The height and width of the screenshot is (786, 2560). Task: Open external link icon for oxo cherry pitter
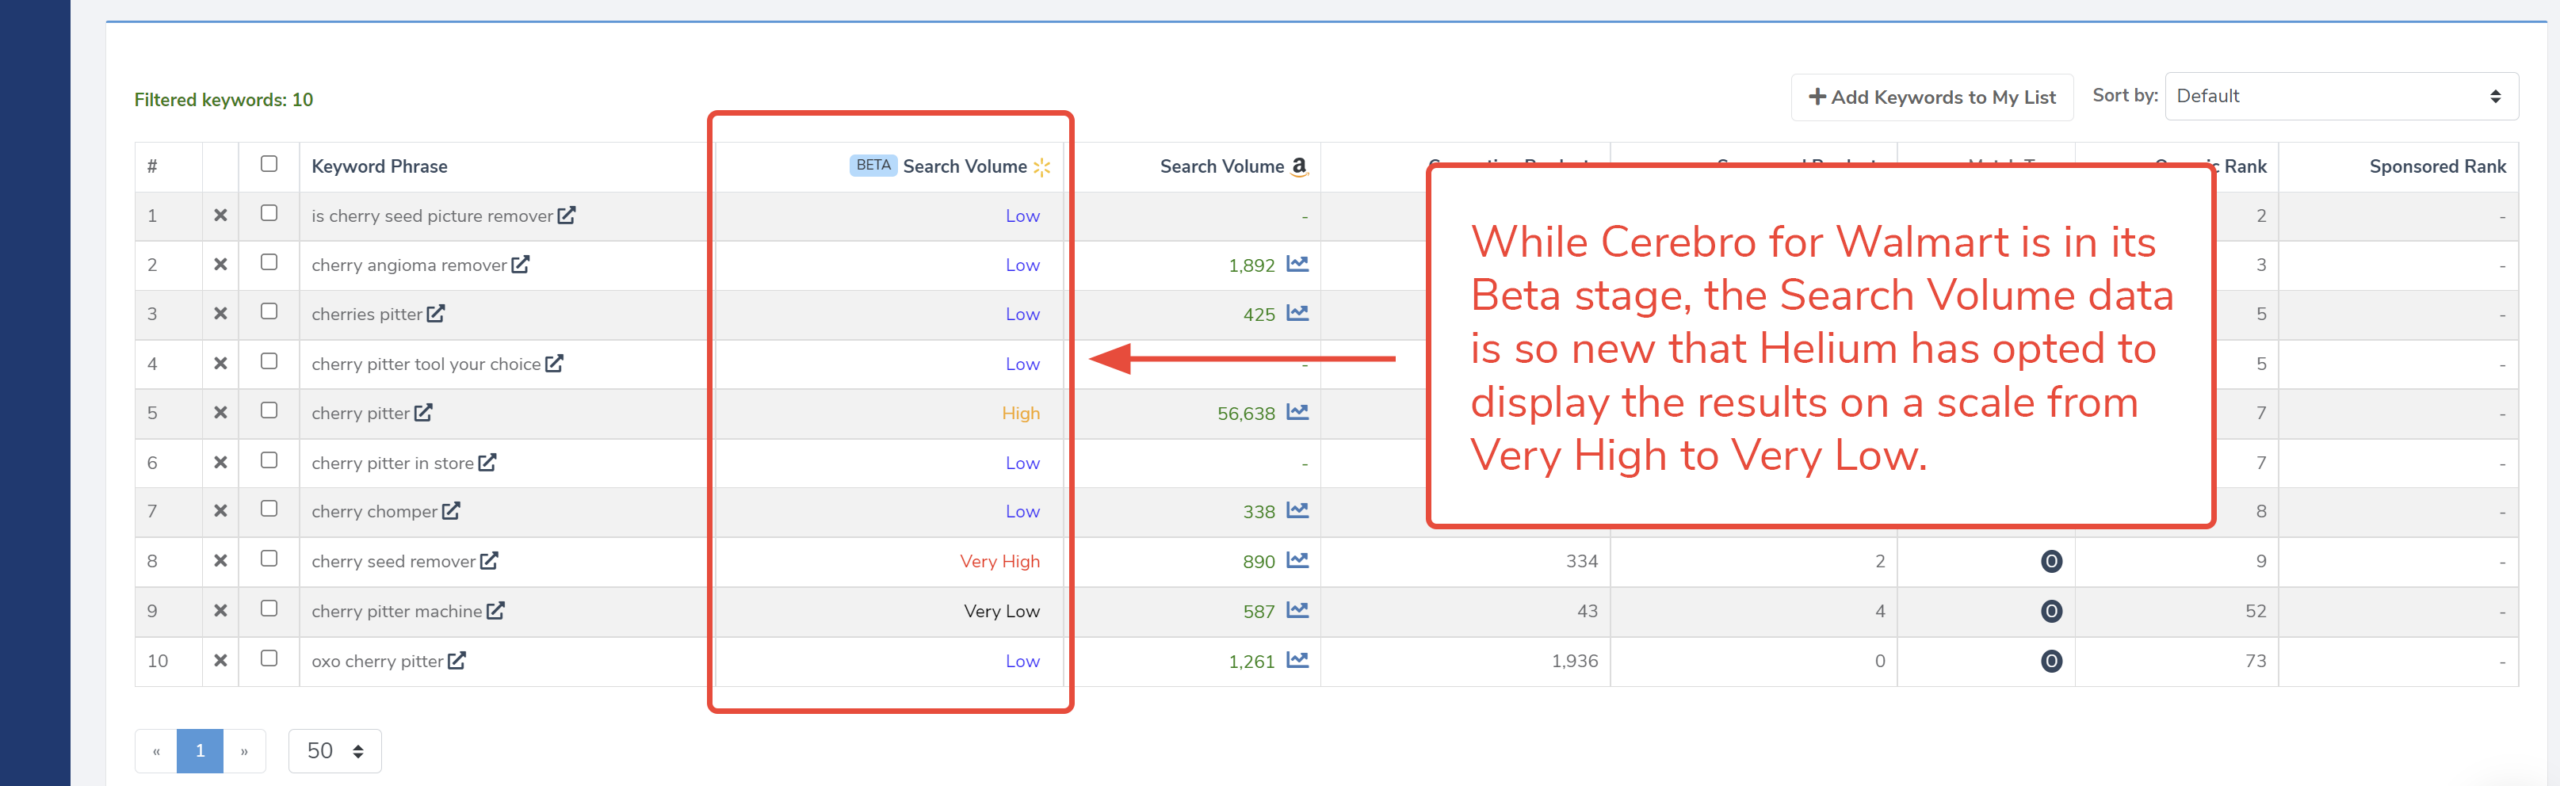pos(456,661)
